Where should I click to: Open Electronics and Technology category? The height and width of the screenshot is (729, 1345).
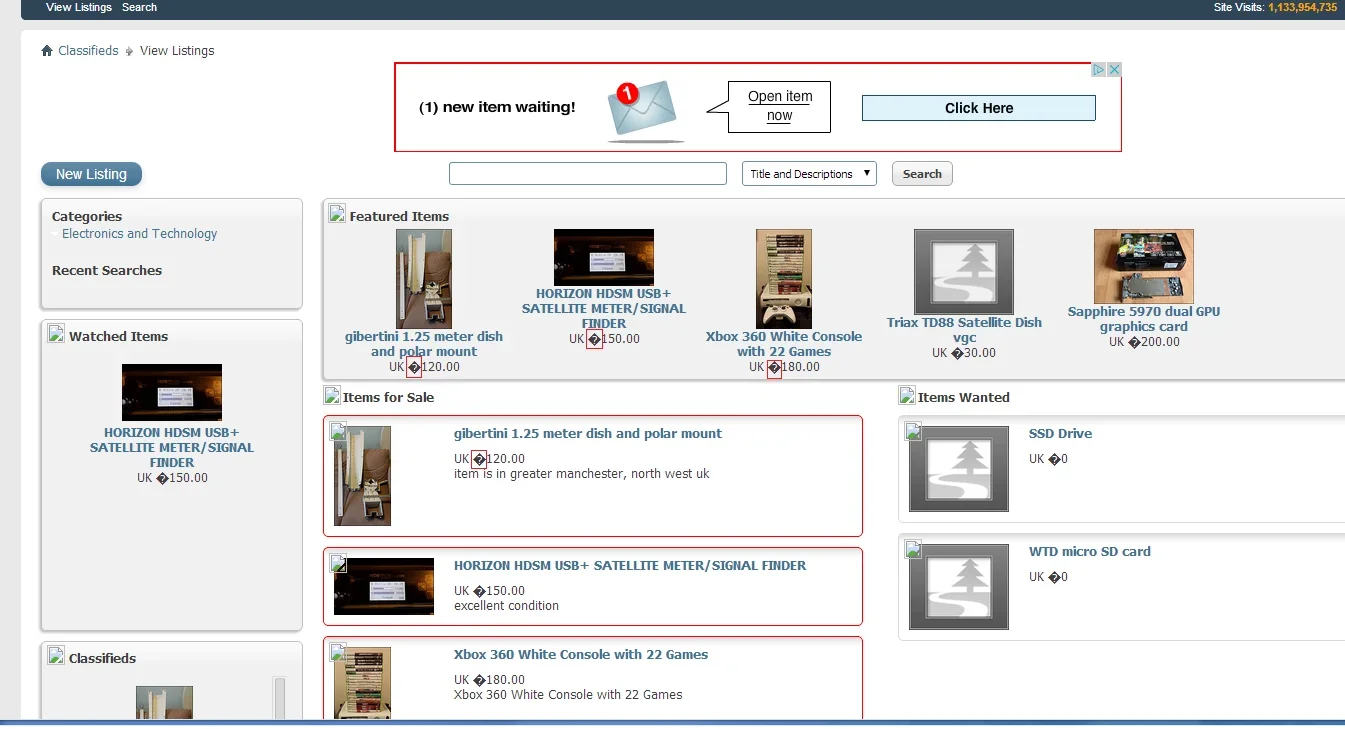click(139, 234)
